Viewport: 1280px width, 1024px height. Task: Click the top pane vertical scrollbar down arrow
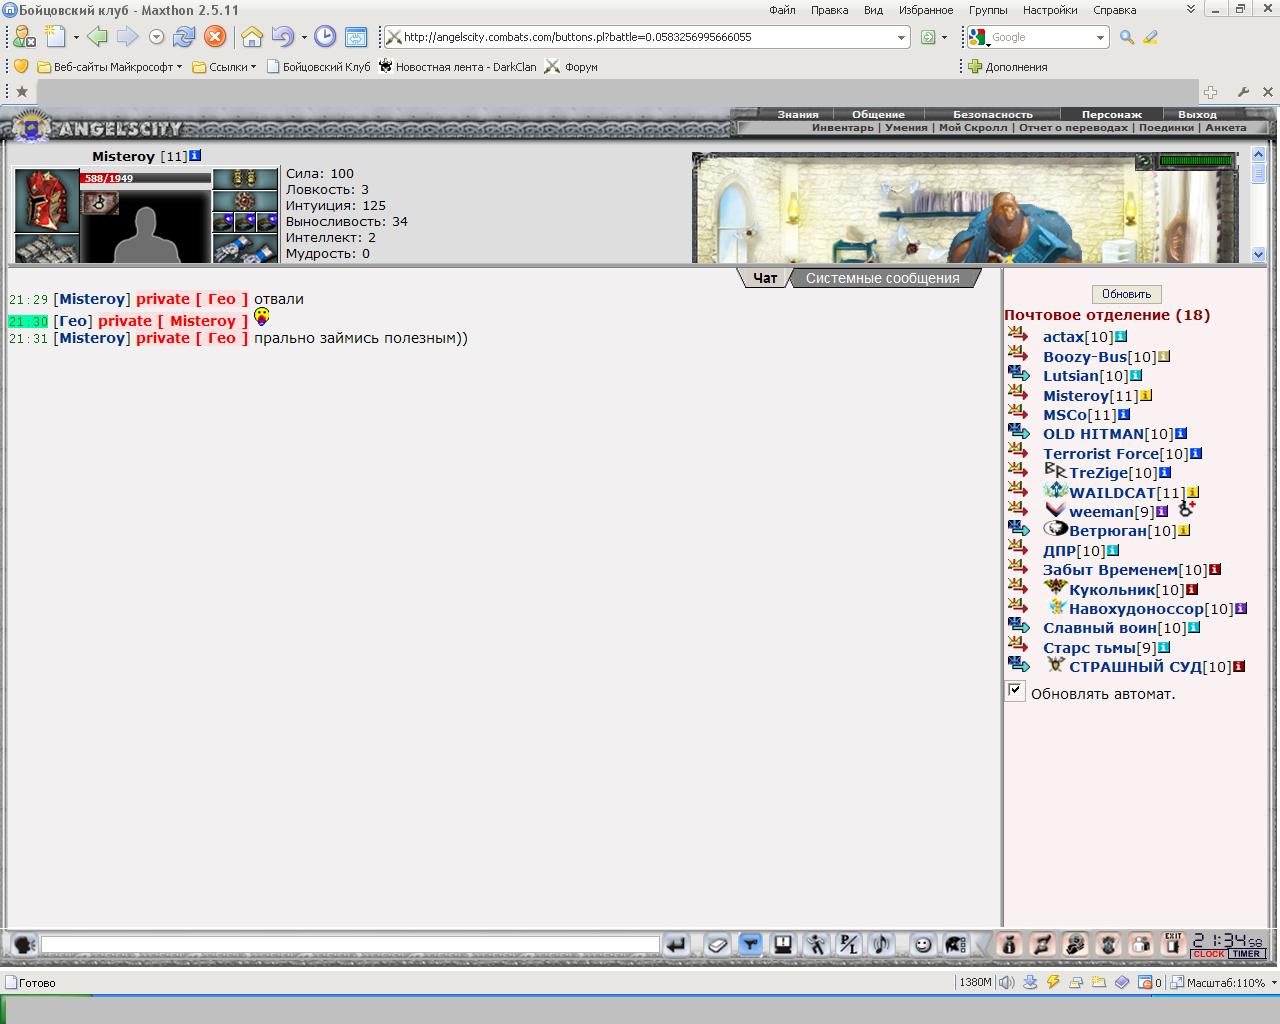click(1258, 254)
